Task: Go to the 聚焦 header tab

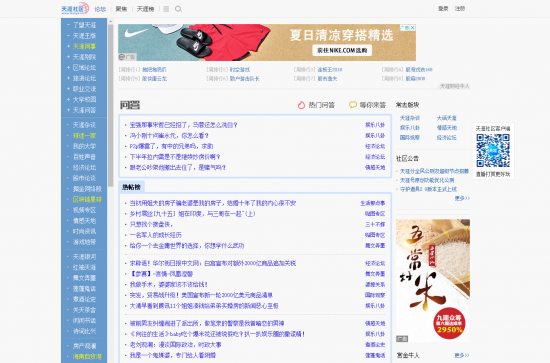Action: tap(121, 9)
